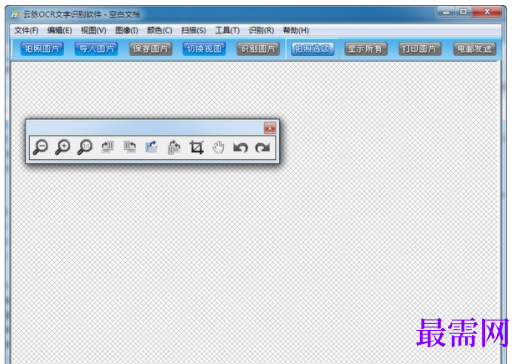Click the rotate left icon
The height and width of the screenshot is (364, 528).
130,147
